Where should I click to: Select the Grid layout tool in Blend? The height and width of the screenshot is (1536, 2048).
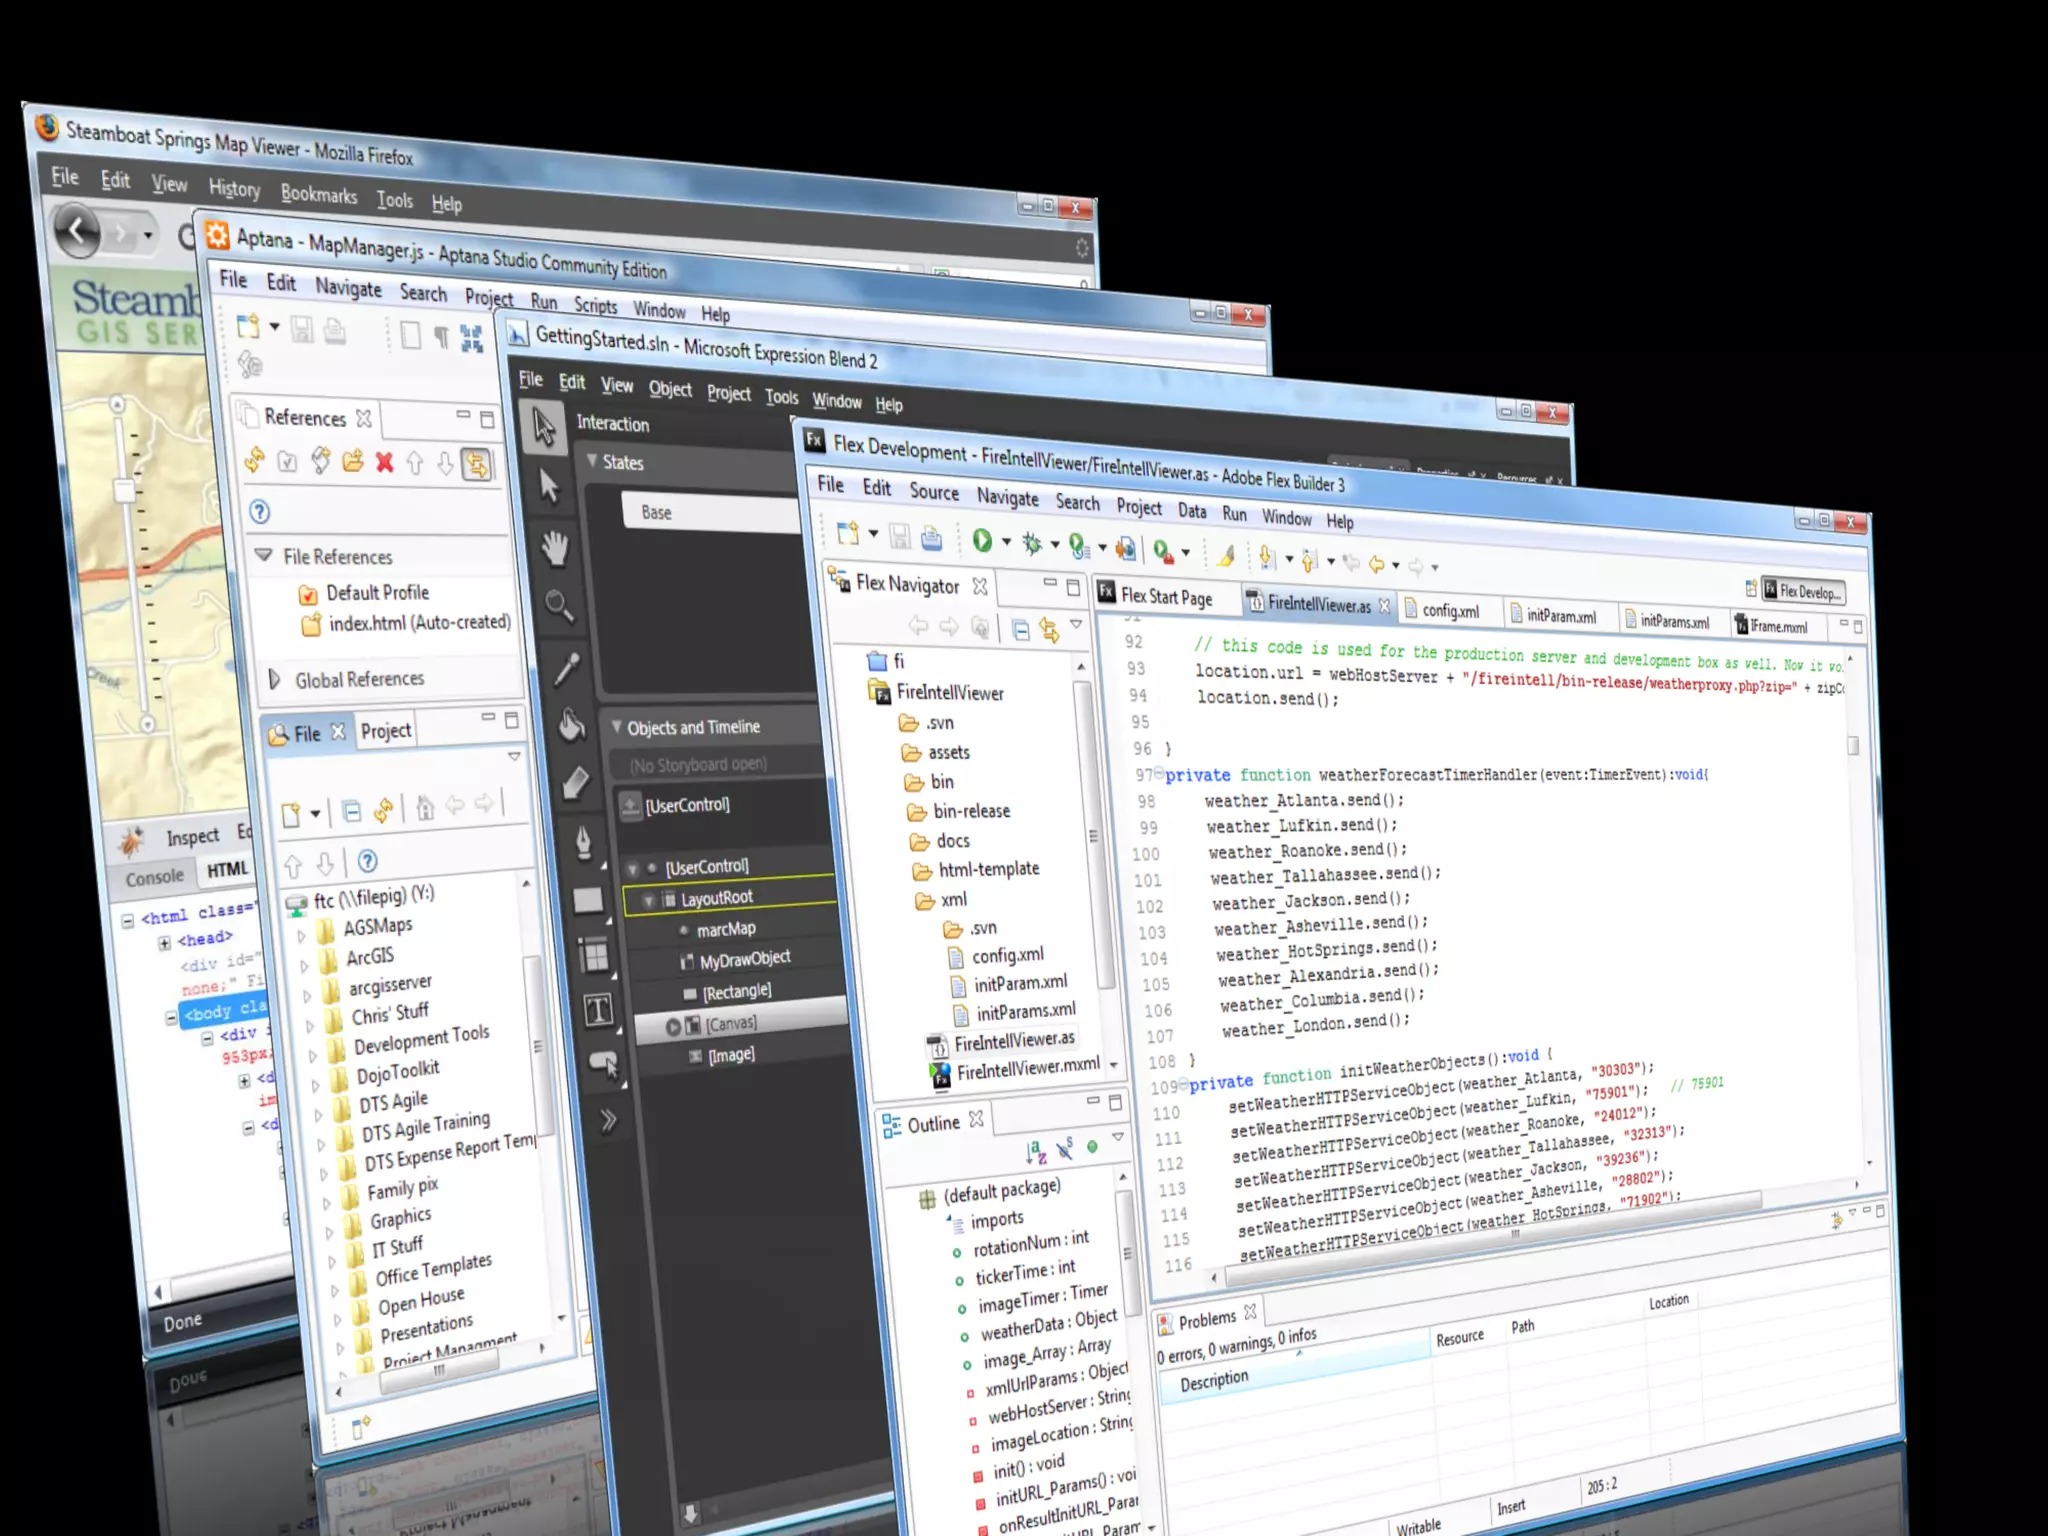(594, 956)
